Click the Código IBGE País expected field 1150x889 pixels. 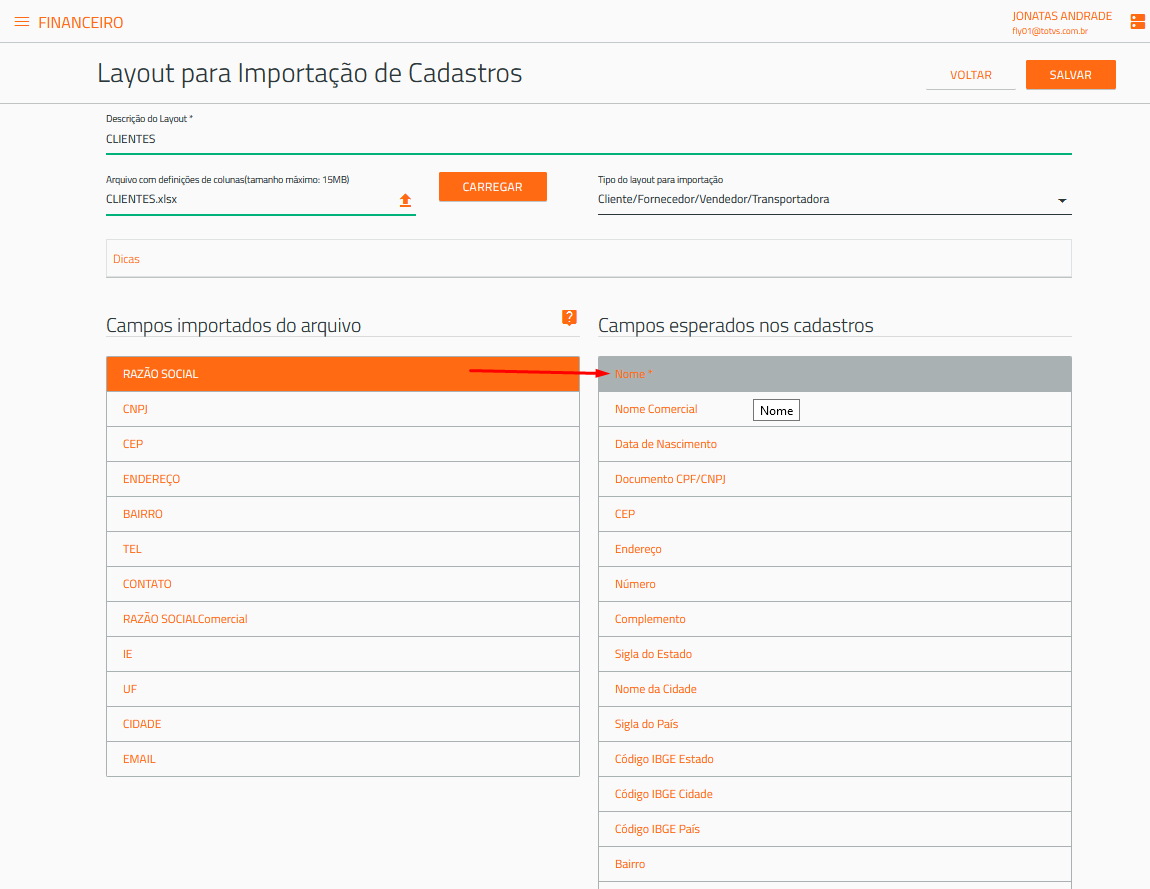coord(835,829)
